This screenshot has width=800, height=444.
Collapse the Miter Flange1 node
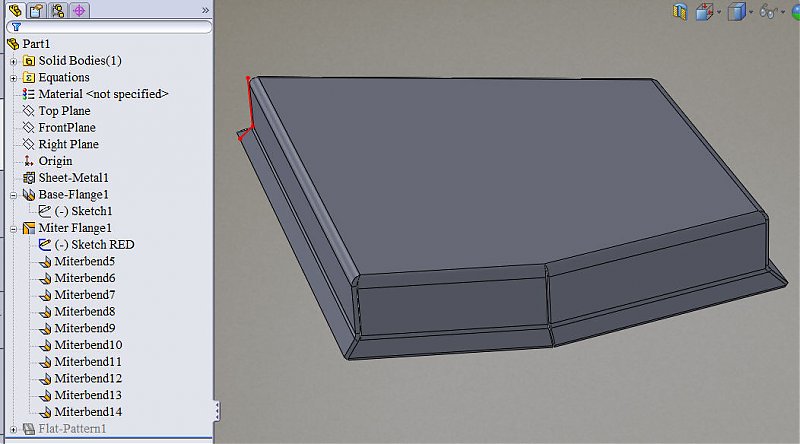pos(14,229)
